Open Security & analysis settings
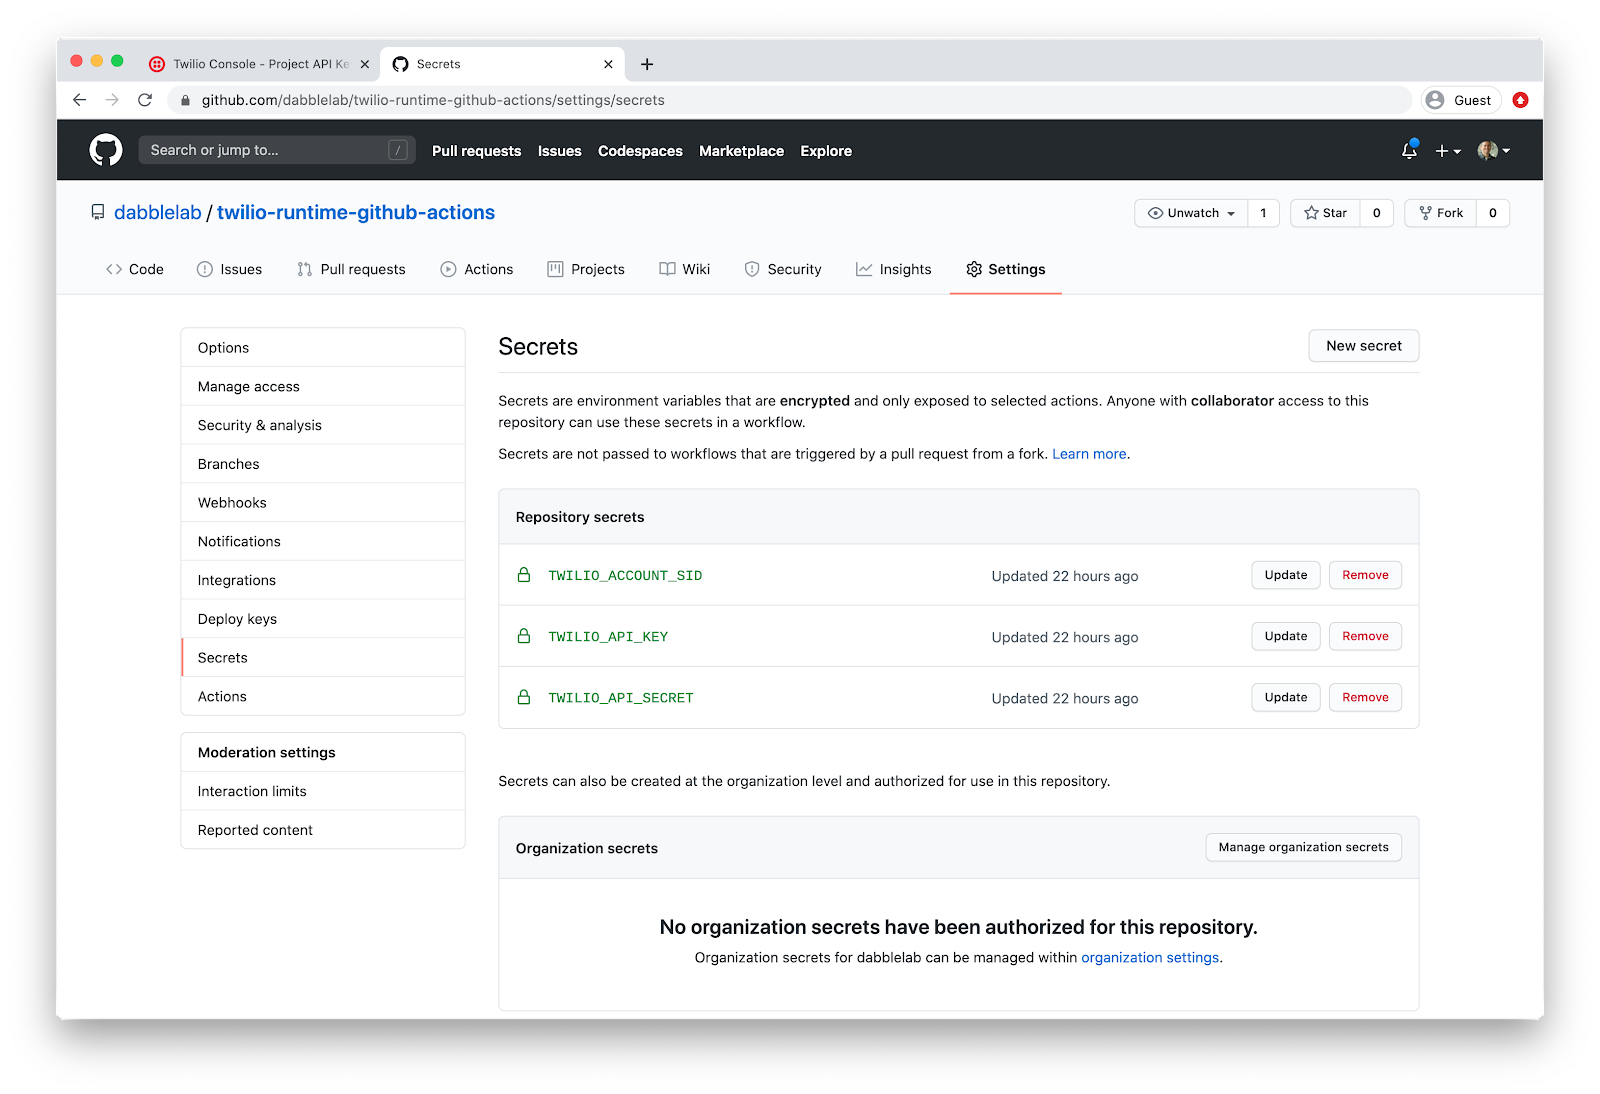The height and width of the screenshot is (1094, 1600). pyautogui.click(x=323, y=425)
